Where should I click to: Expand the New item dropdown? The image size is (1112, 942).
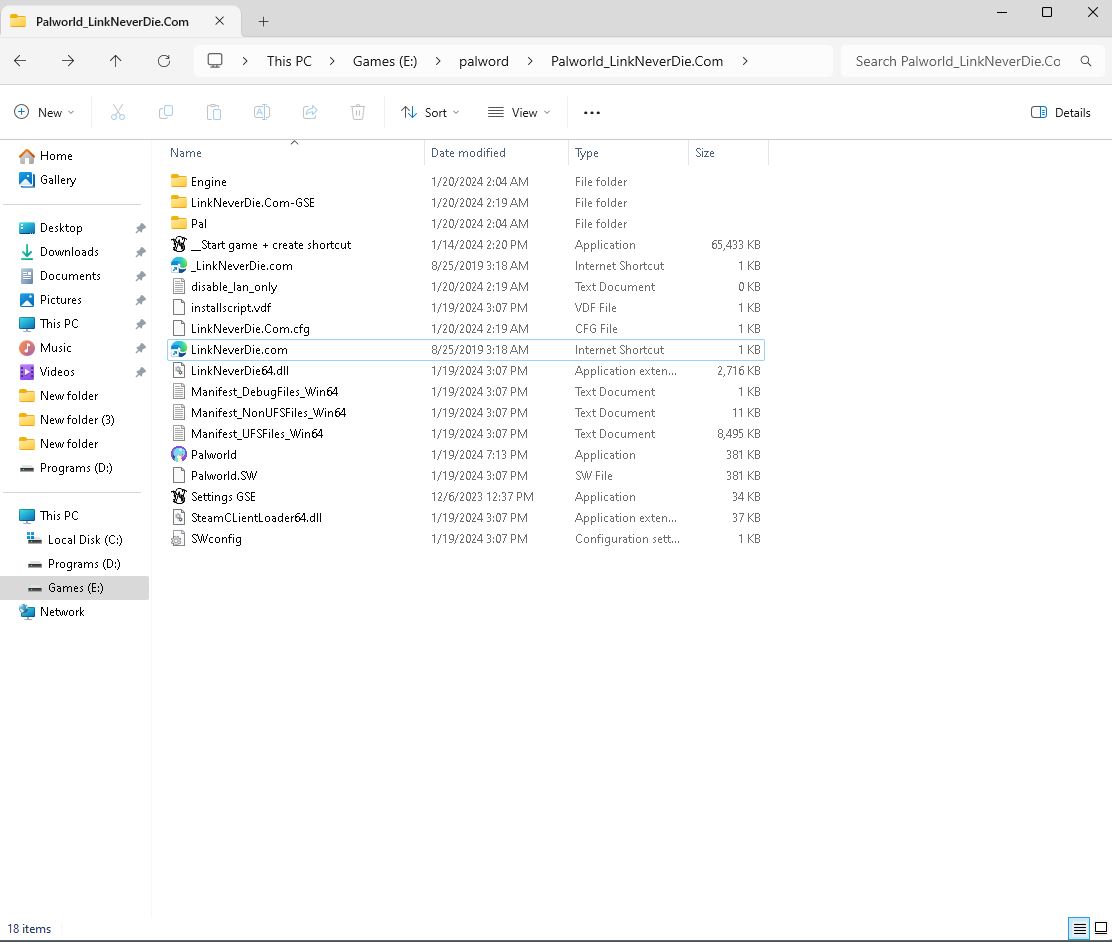point(45,113)
